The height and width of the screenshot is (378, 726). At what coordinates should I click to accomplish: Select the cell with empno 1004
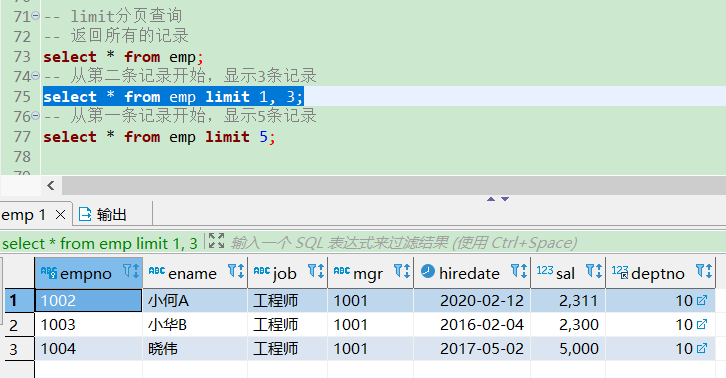[x=88, y=349]
